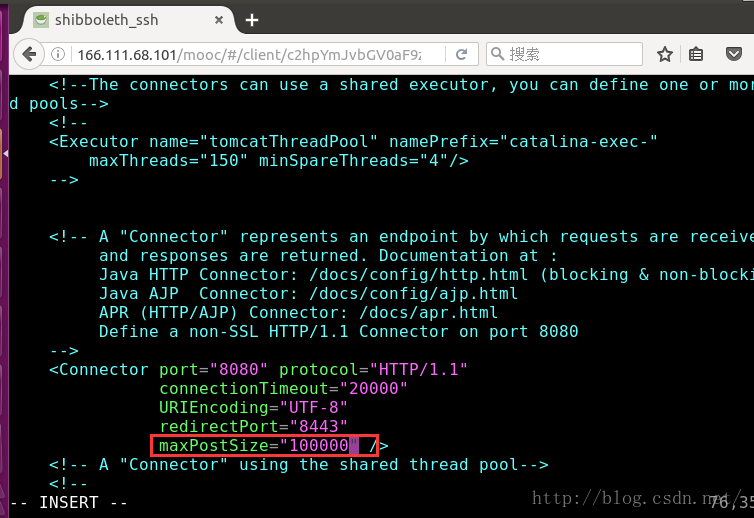Click the "APR (HTTP/AJP) Connector" comment line

298,312
